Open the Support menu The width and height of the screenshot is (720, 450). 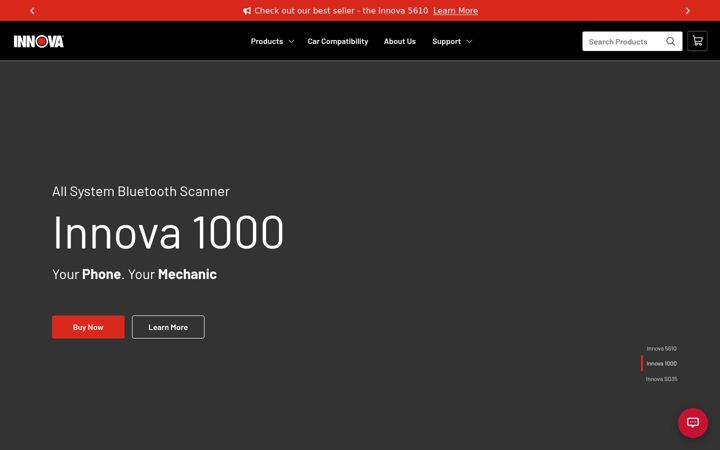[446, 41]
